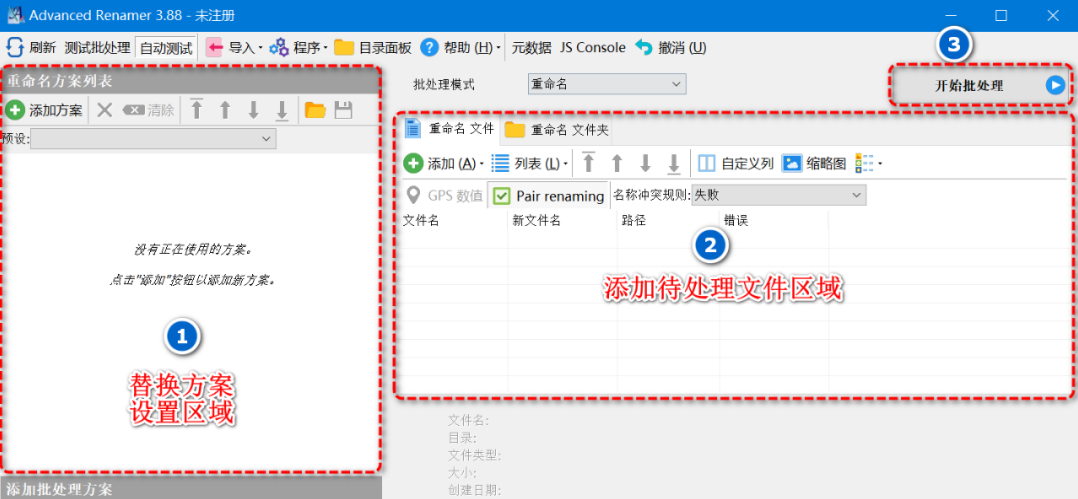Open the 导入 import menu
Screen dimensions: 1078x499
(234, 47)
